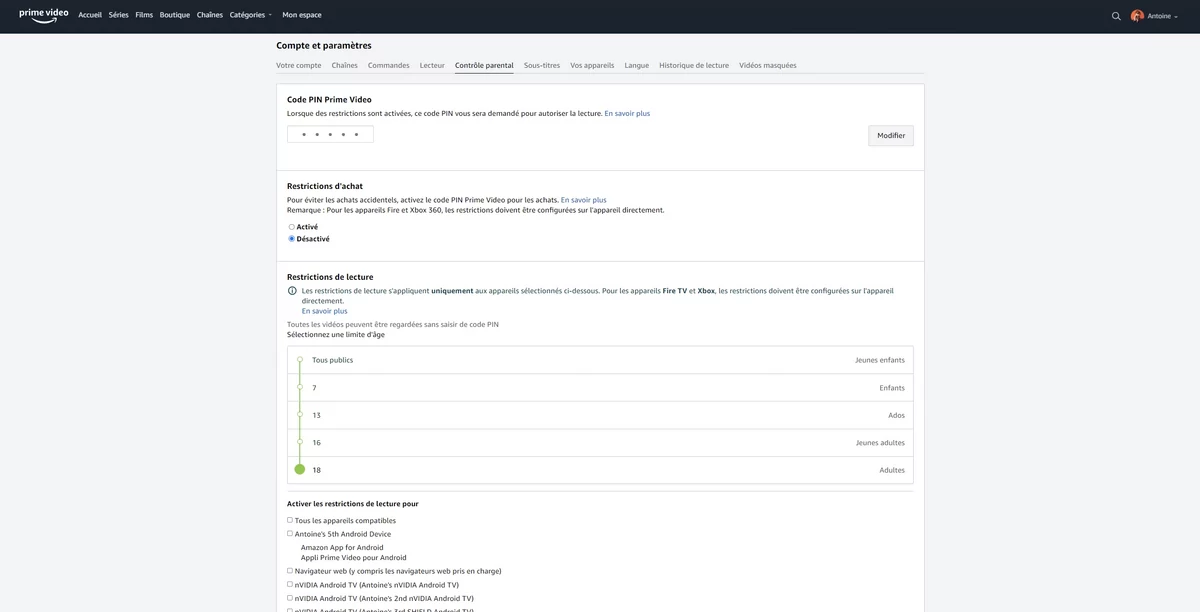Expand the Catégories dropdown
This screenshot has width=1200, height=612.
[251, 15]
